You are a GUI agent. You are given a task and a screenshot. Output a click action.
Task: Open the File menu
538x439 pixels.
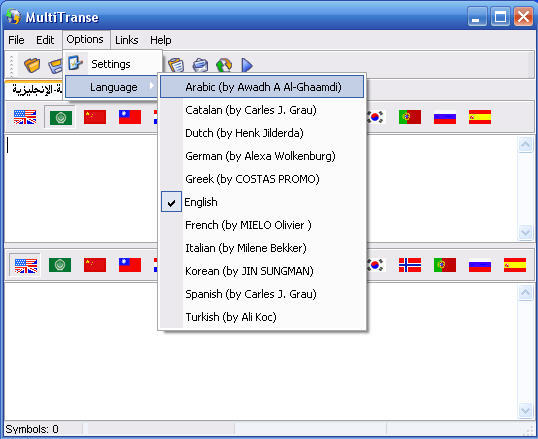click(16, 40)
